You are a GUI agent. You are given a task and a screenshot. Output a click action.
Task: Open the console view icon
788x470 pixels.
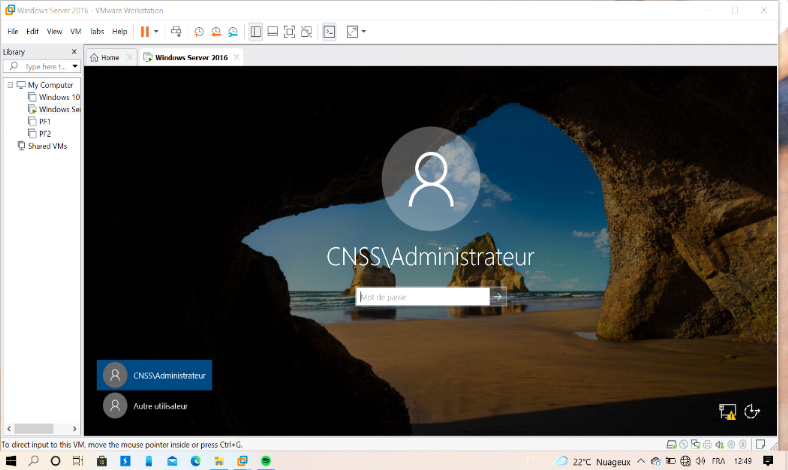pos(329,32)
